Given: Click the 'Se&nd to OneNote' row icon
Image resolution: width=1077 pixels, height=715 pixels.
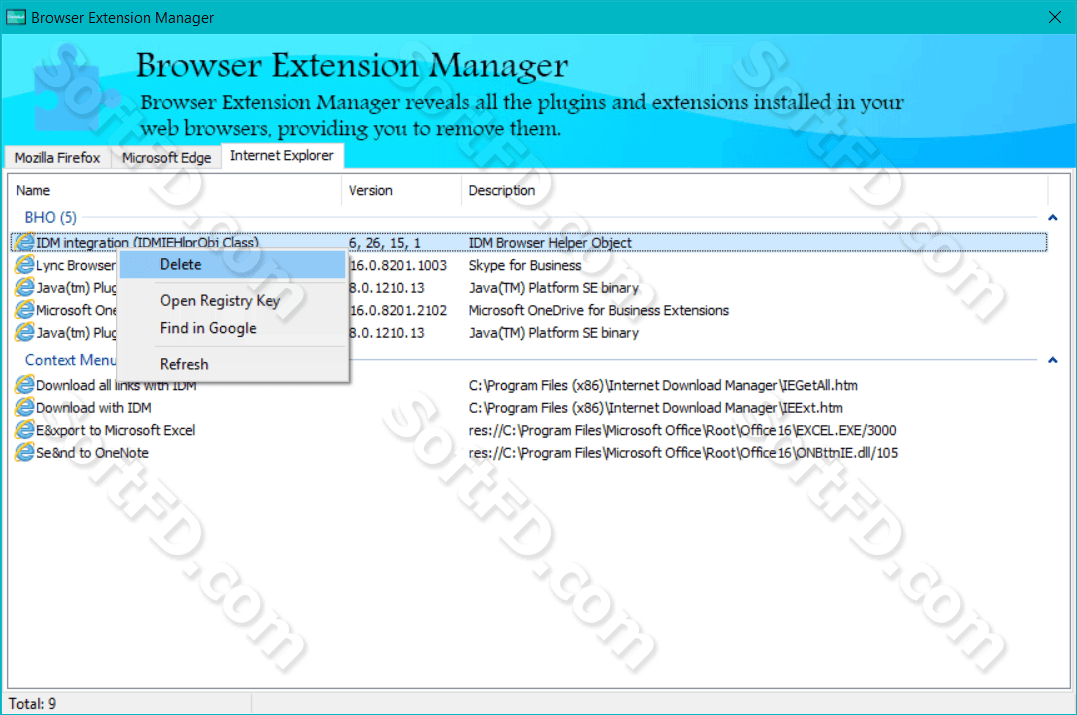Looking at the screenshot, I should 25,453.
